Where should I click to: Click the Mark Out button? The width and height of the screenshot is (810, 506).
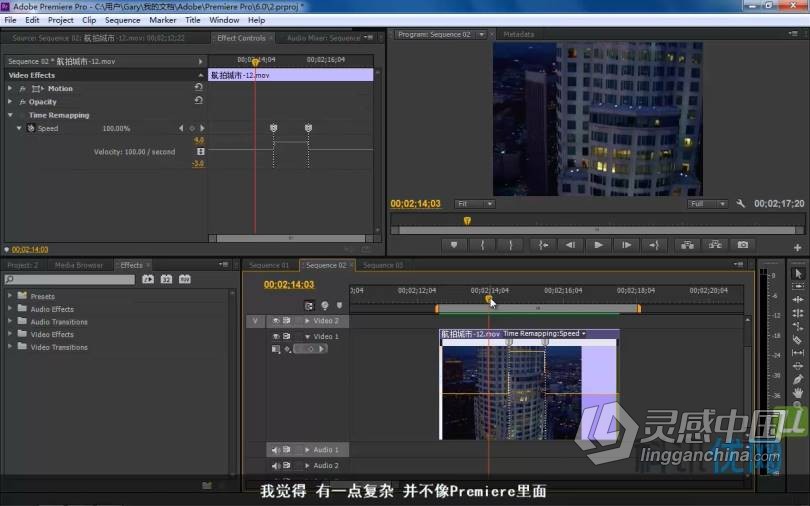point(510,245)
